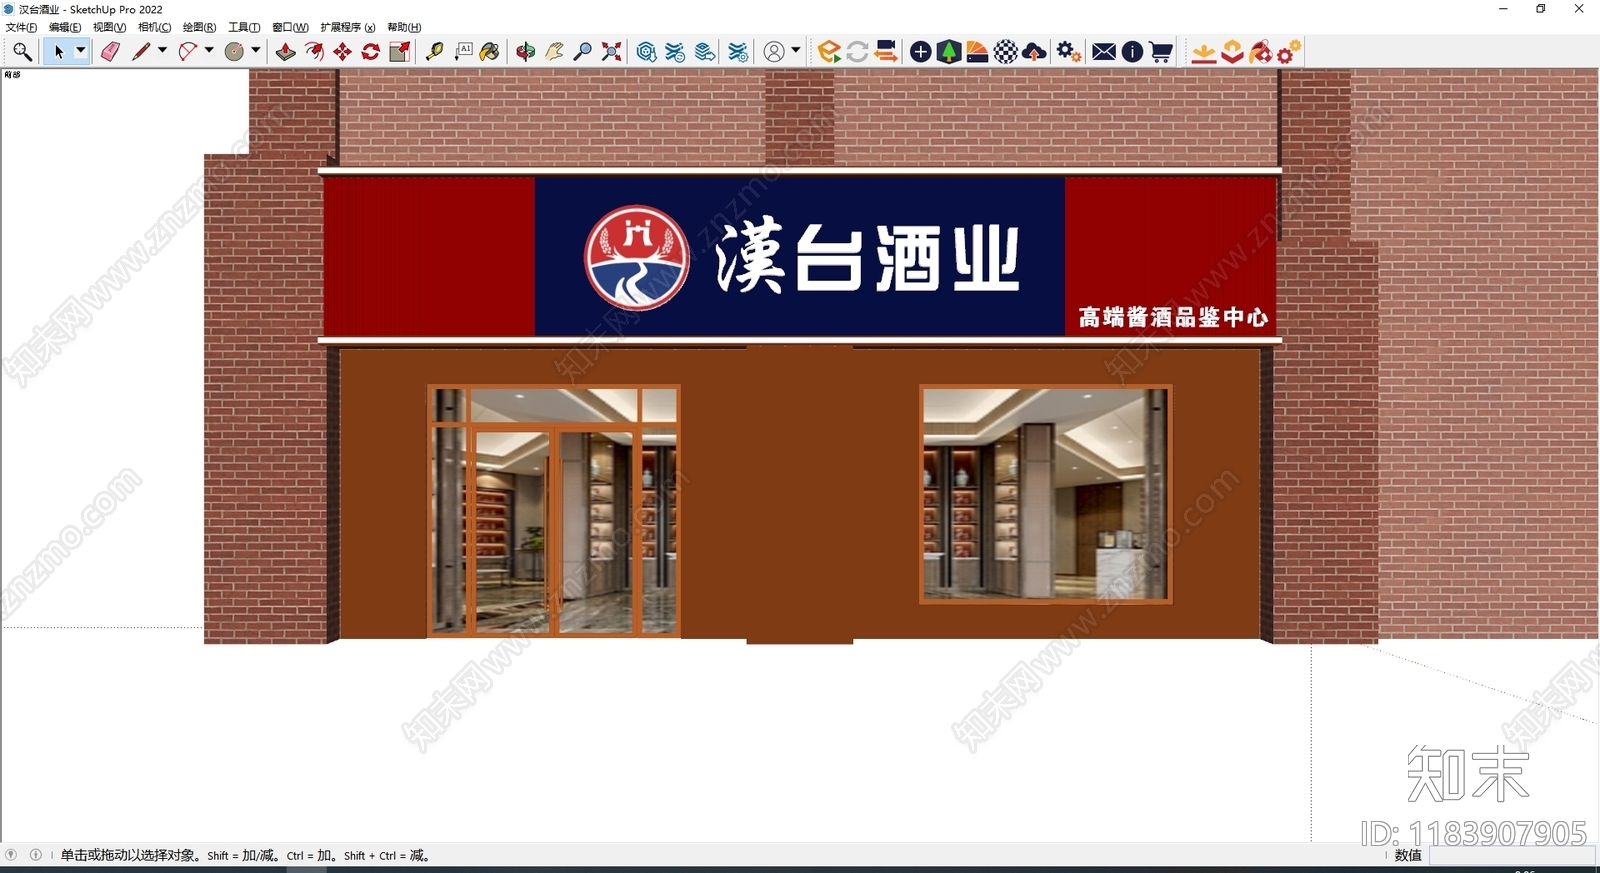Open the orange material editor icon

(977, 52)
